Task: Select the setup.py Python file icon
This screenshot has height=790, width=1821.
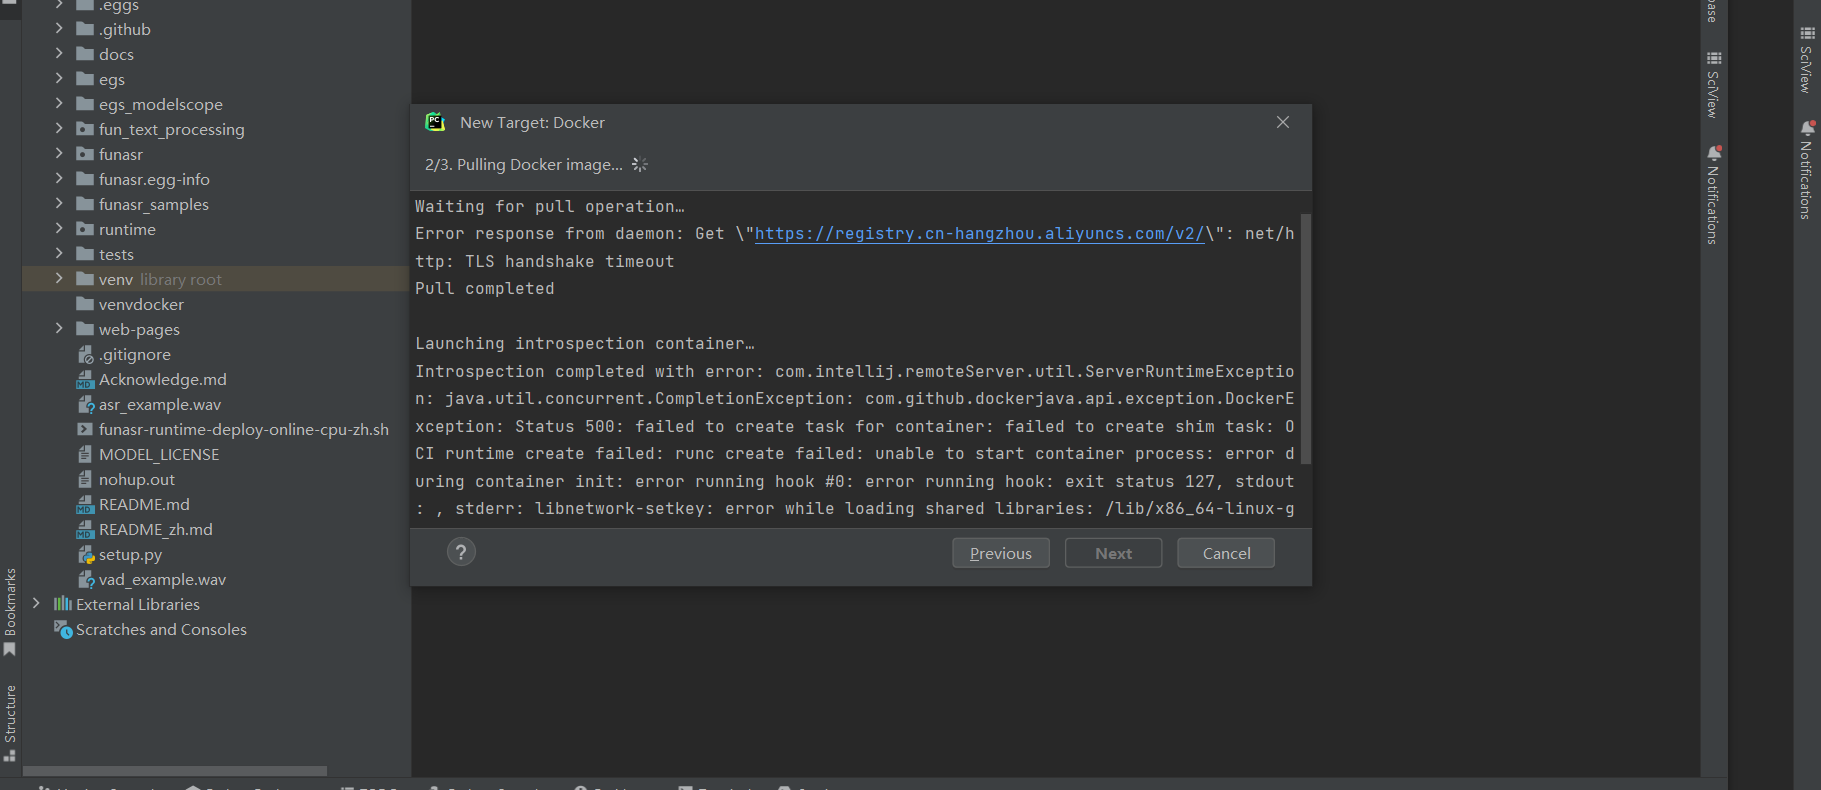Action: tap(85, 554)
